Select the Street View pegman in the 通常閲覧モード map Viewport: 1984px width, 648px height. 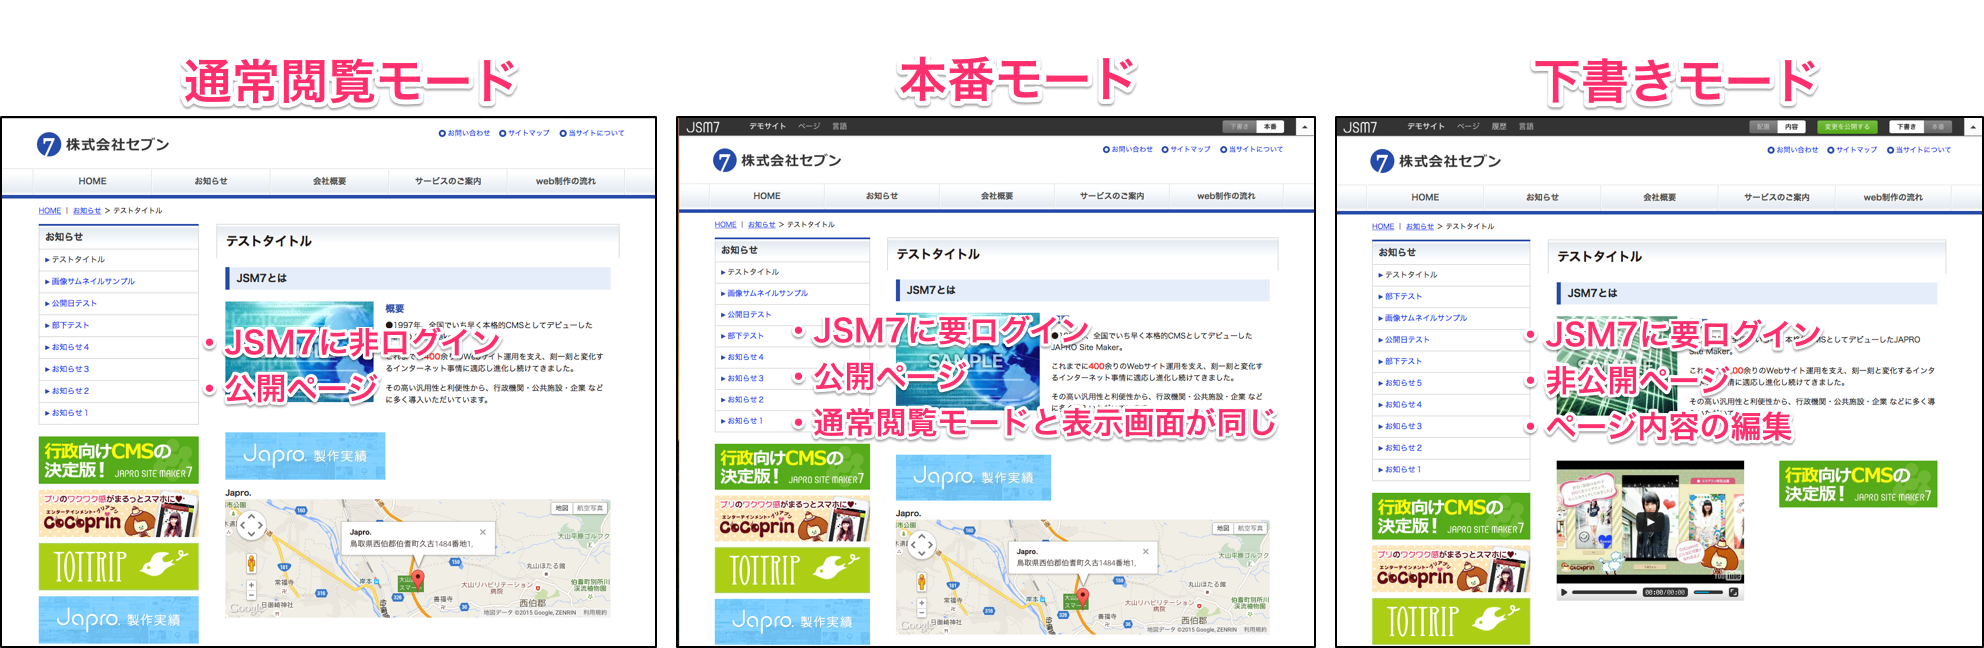(x=251, y=562)
